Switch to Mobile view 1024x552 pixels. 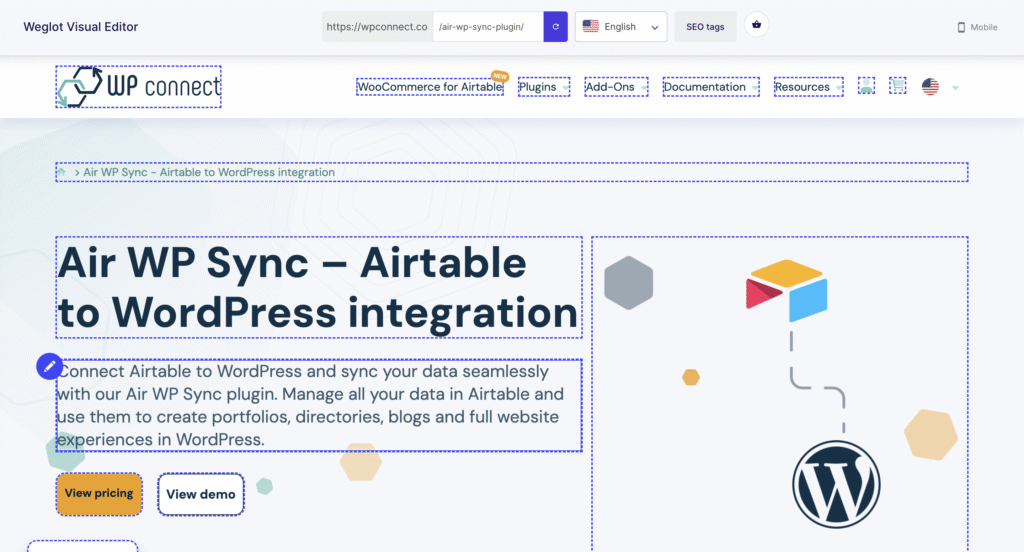977,27
